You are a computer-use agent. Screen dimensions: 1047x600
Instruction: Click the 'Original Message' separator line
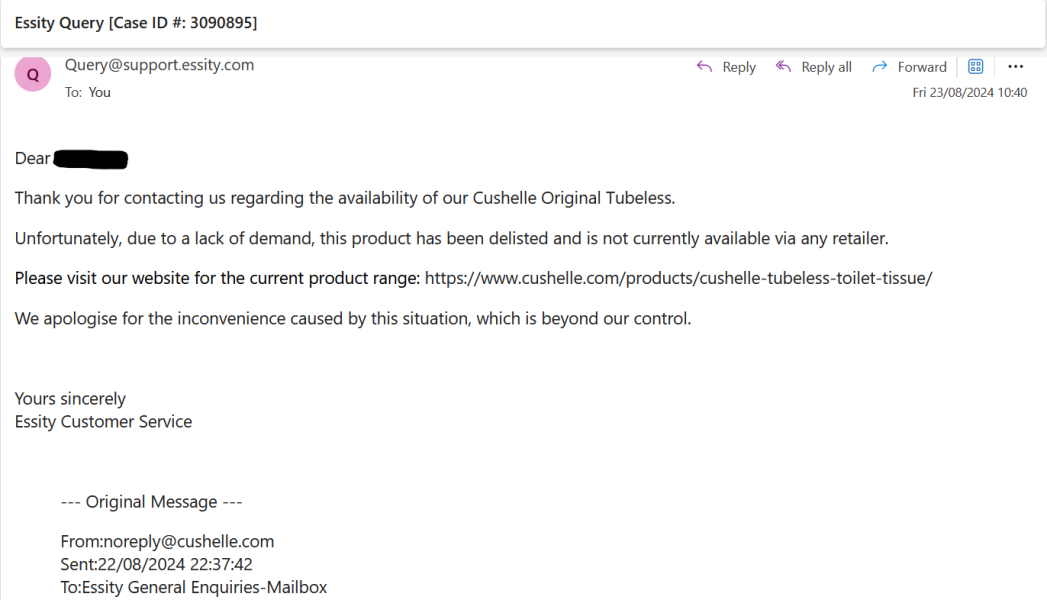click(151, 502)
